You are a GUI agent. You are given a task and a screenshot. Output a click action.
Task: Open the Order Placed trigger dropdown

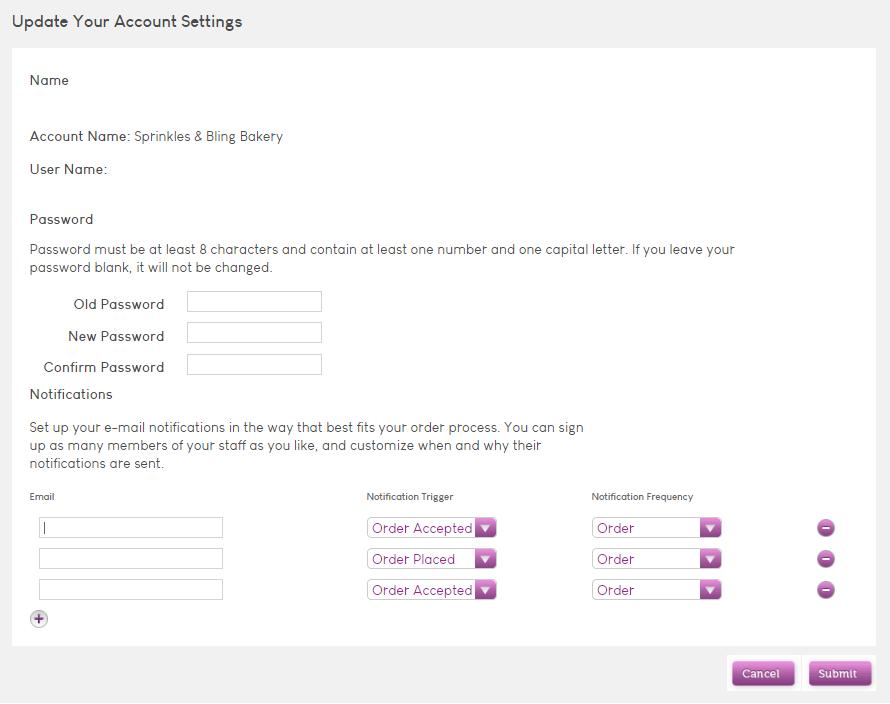point(431,559)
